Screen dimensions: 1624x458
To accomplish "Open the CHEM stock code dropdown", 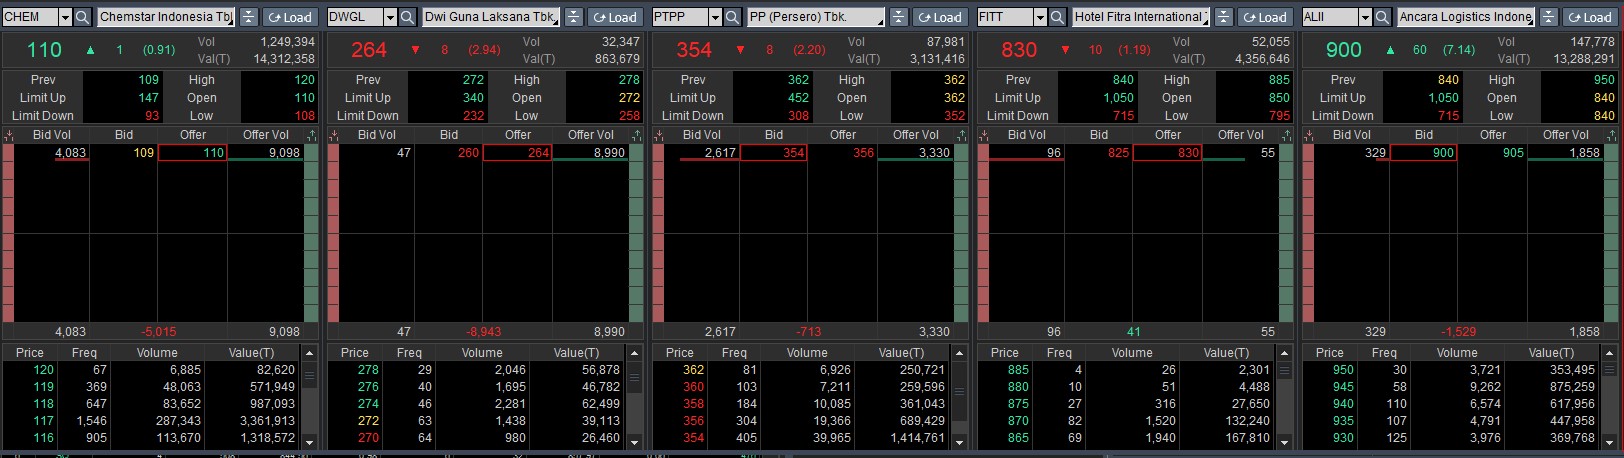I will pyautogui.click(x=65, y=17).
